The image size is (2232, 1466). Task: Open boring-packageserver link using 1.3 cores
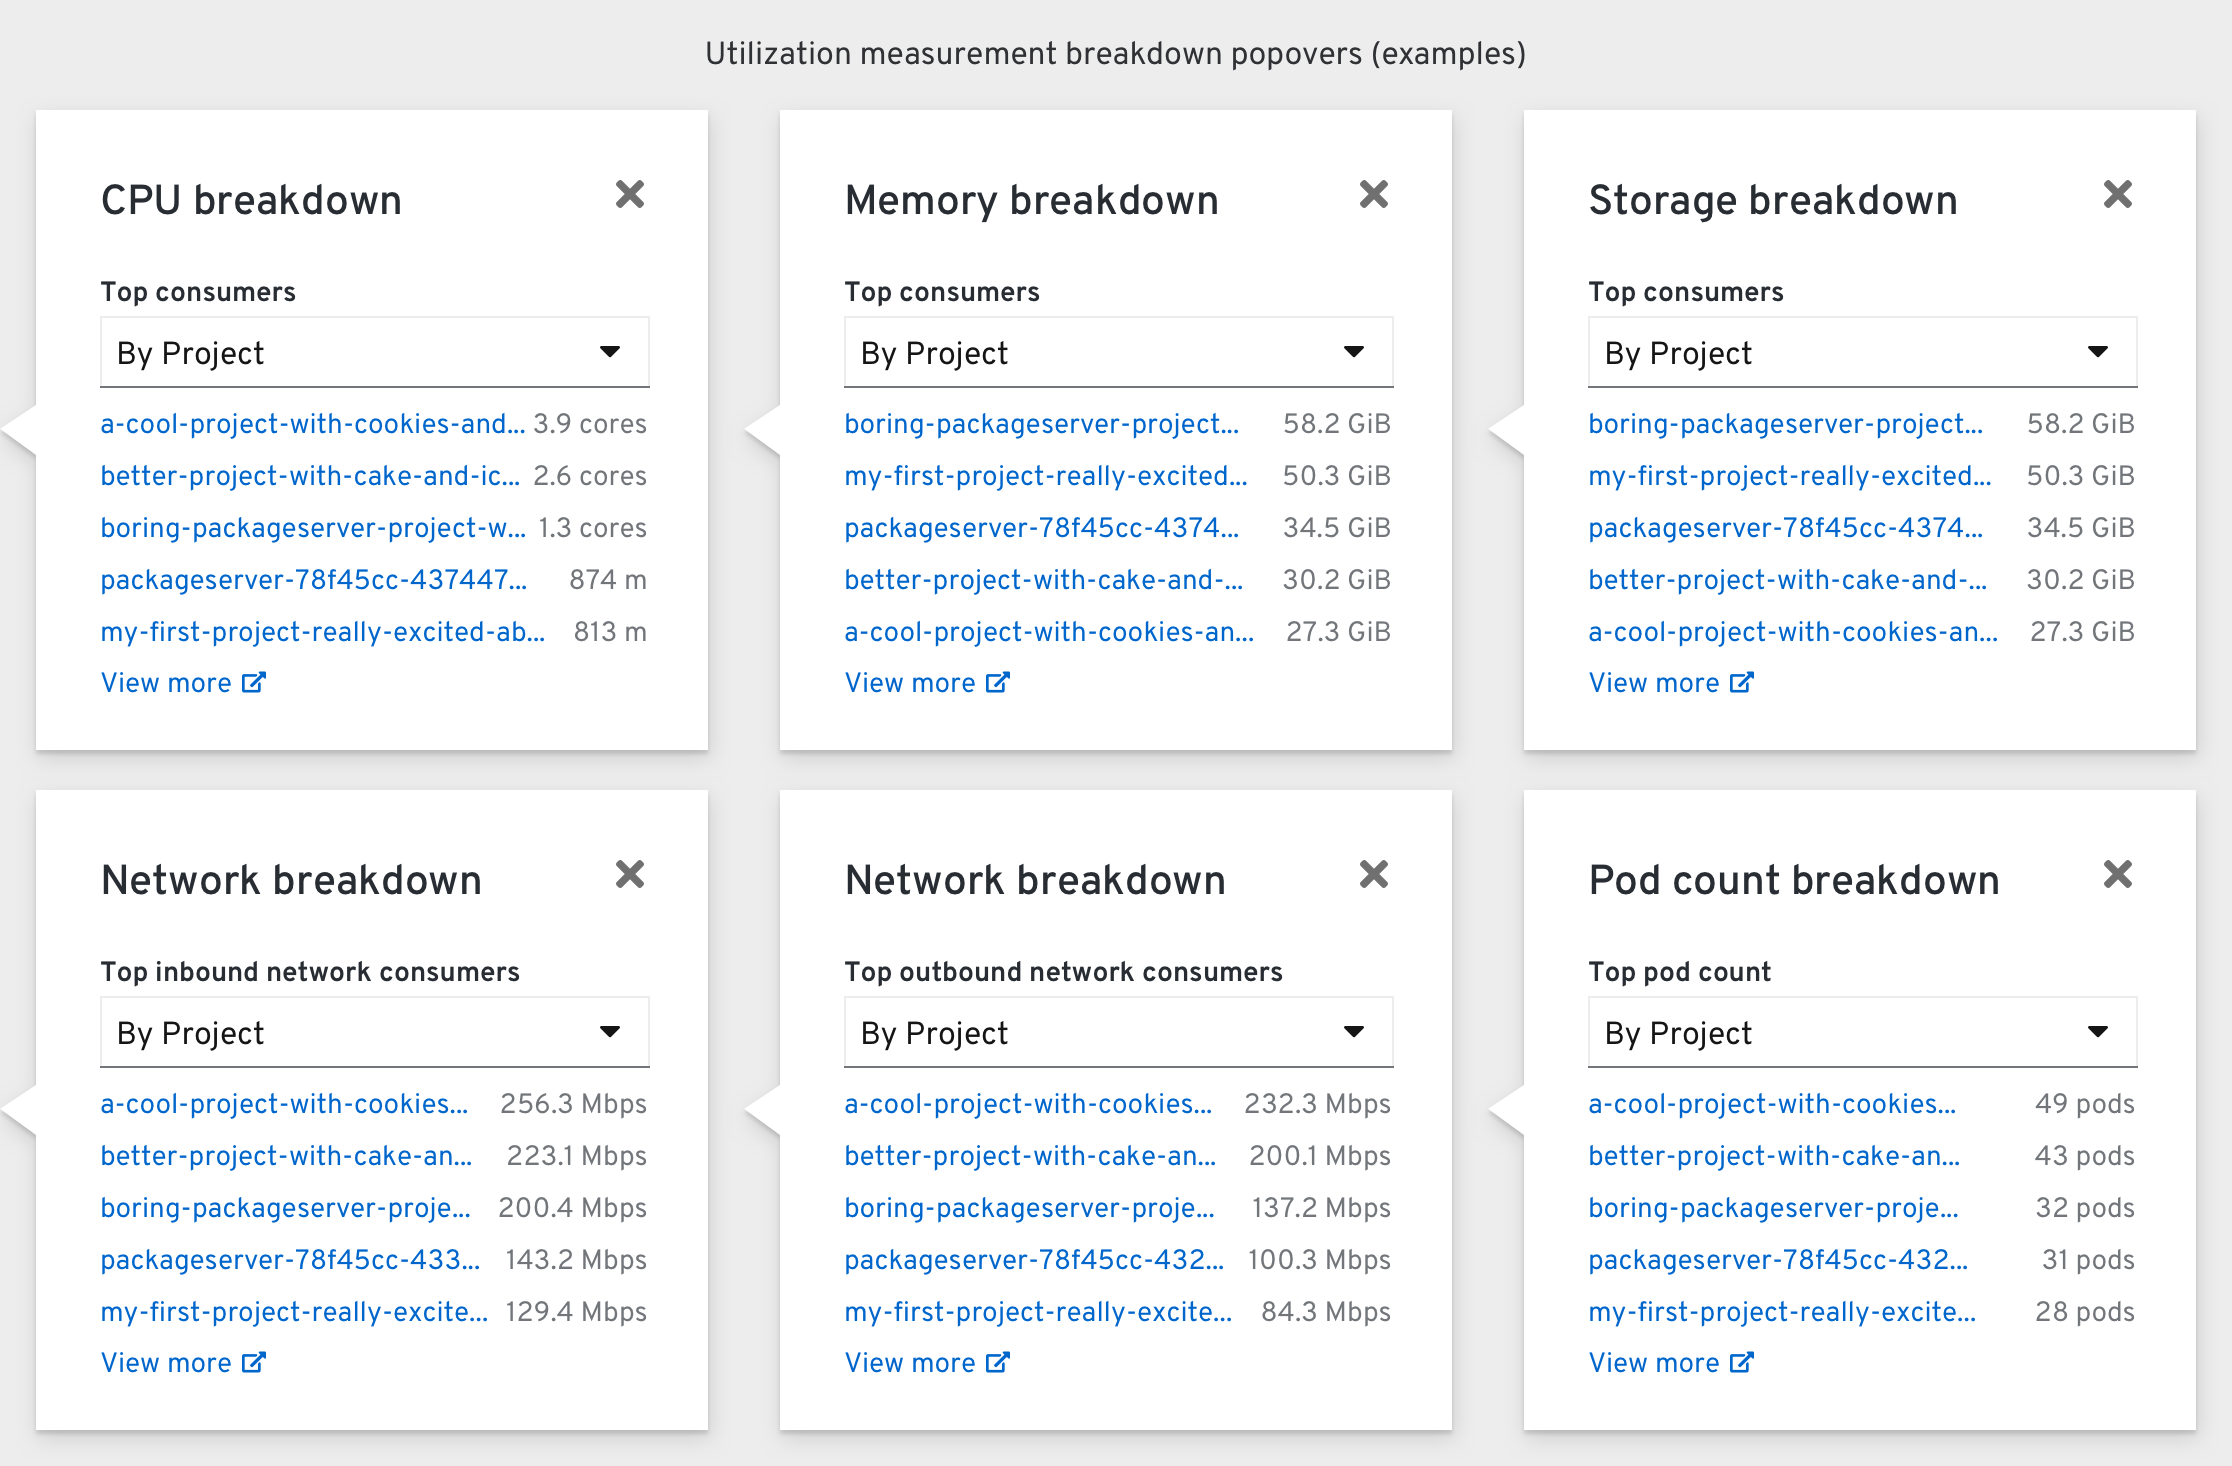click(x=313, y=528)
